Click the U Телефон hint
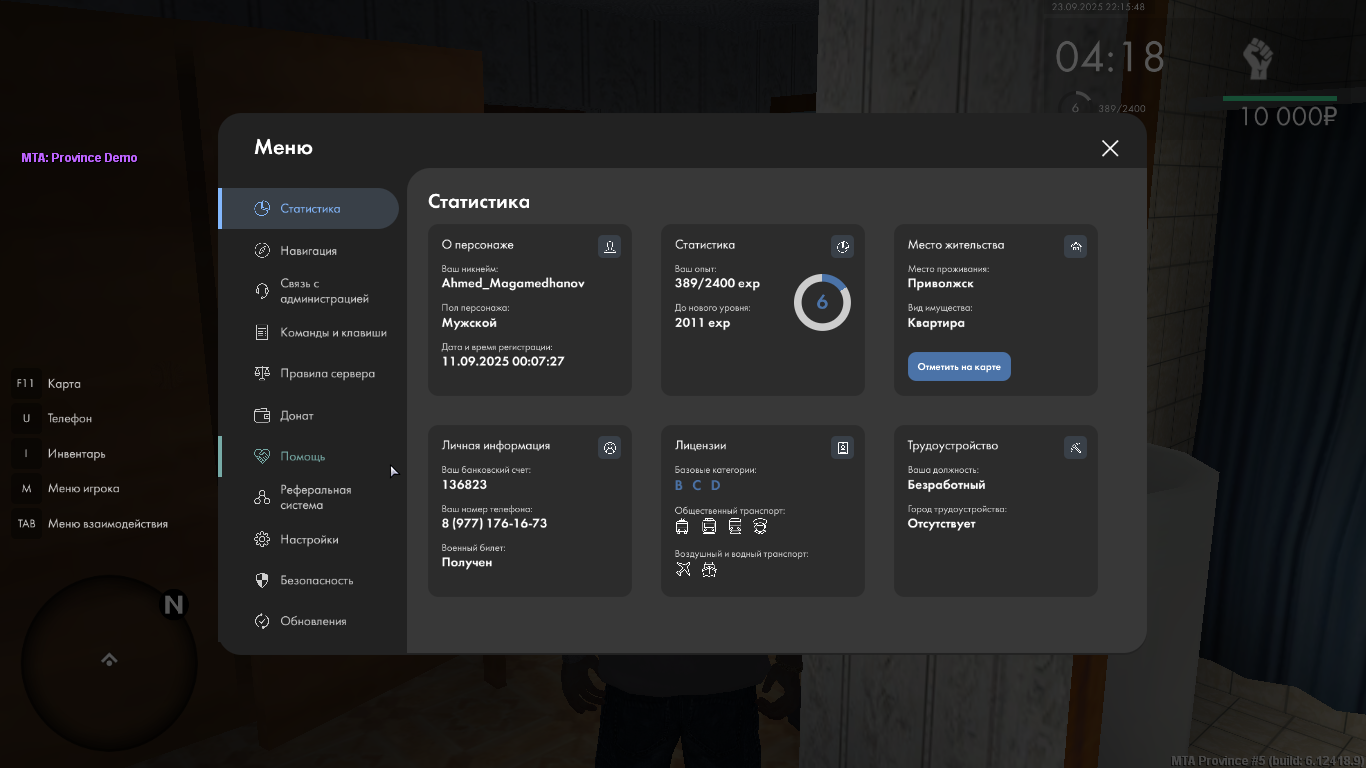 point(52,418)
